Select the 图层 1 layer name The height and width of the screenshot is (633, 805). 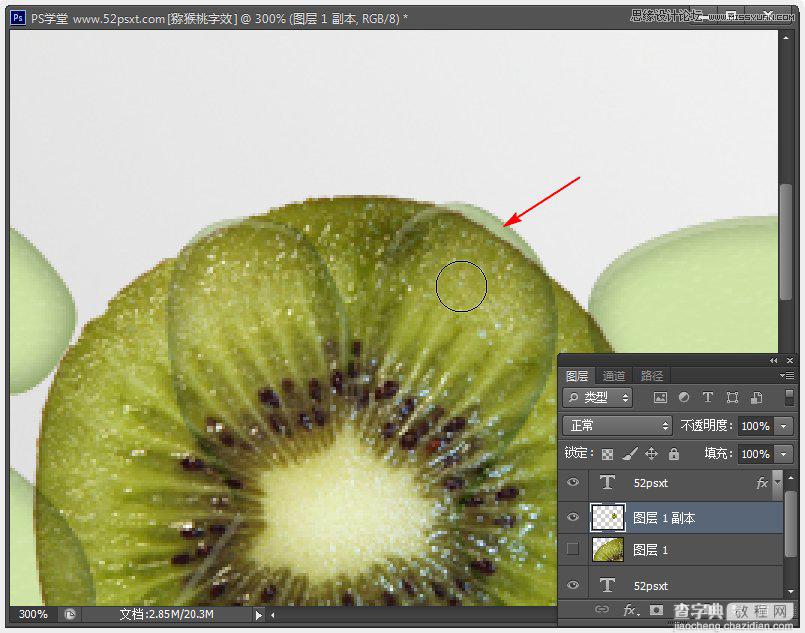pyautogui.click(x=650, y=550)
